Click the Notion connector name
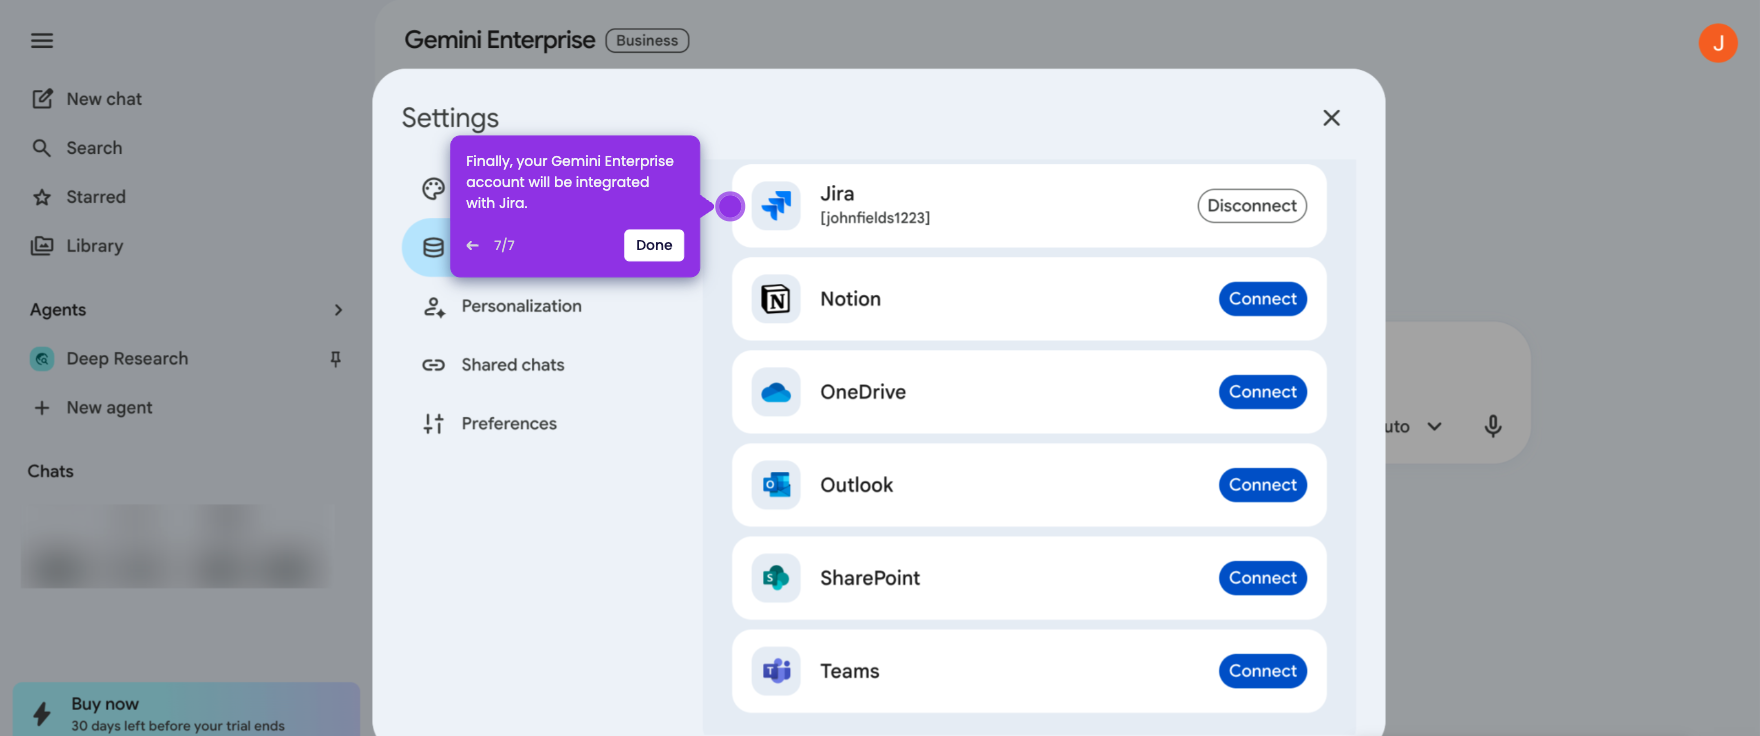The height and width of the screenshot is (736, 1760). pyautogui.click(x=851, y=299)
